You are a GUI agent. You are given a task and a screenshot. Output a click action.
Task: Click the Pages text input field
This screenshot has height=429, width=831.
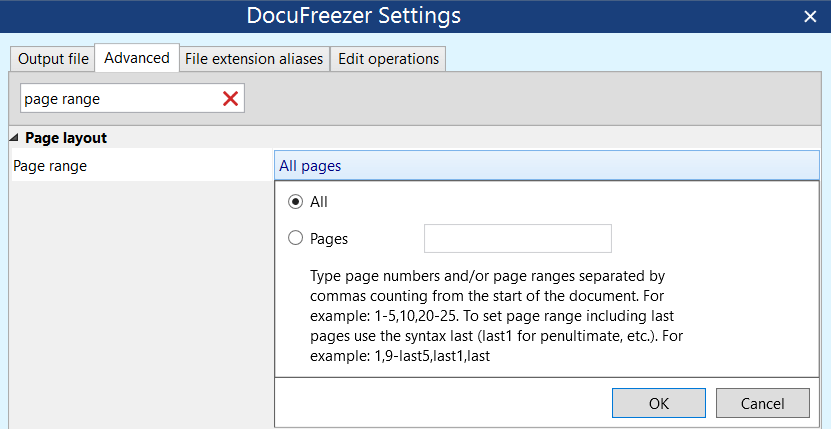518,239
